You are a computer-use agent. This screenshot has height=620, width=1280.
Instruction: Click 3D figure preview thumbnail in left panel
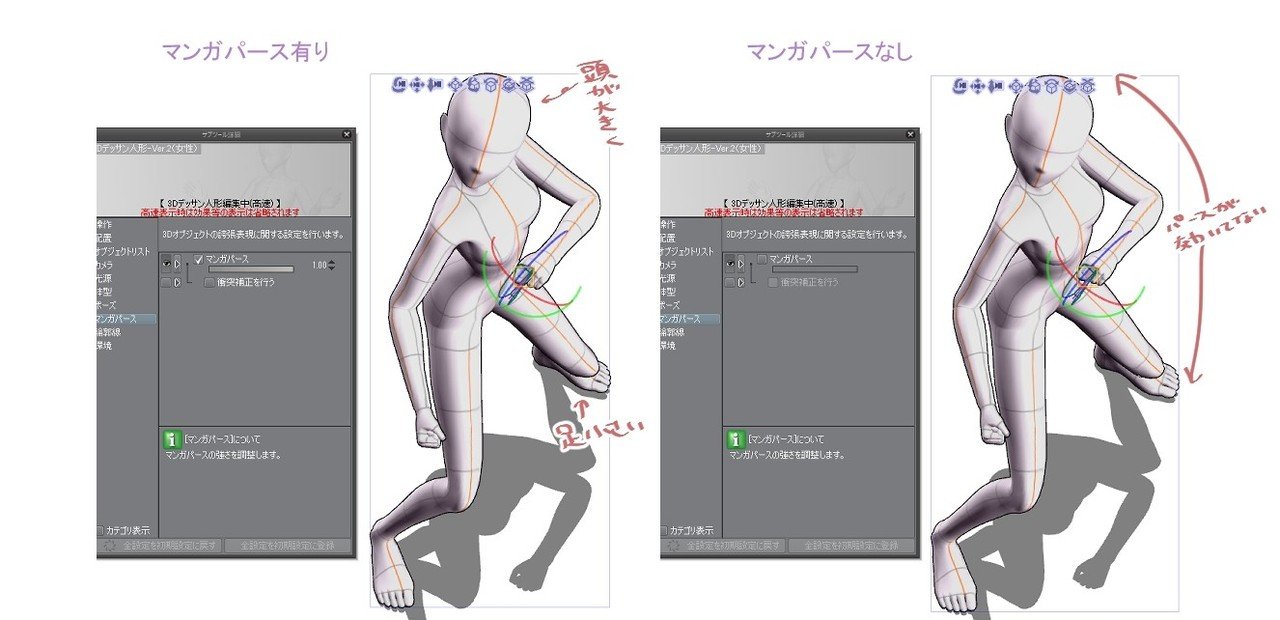[x=225, y=178]
